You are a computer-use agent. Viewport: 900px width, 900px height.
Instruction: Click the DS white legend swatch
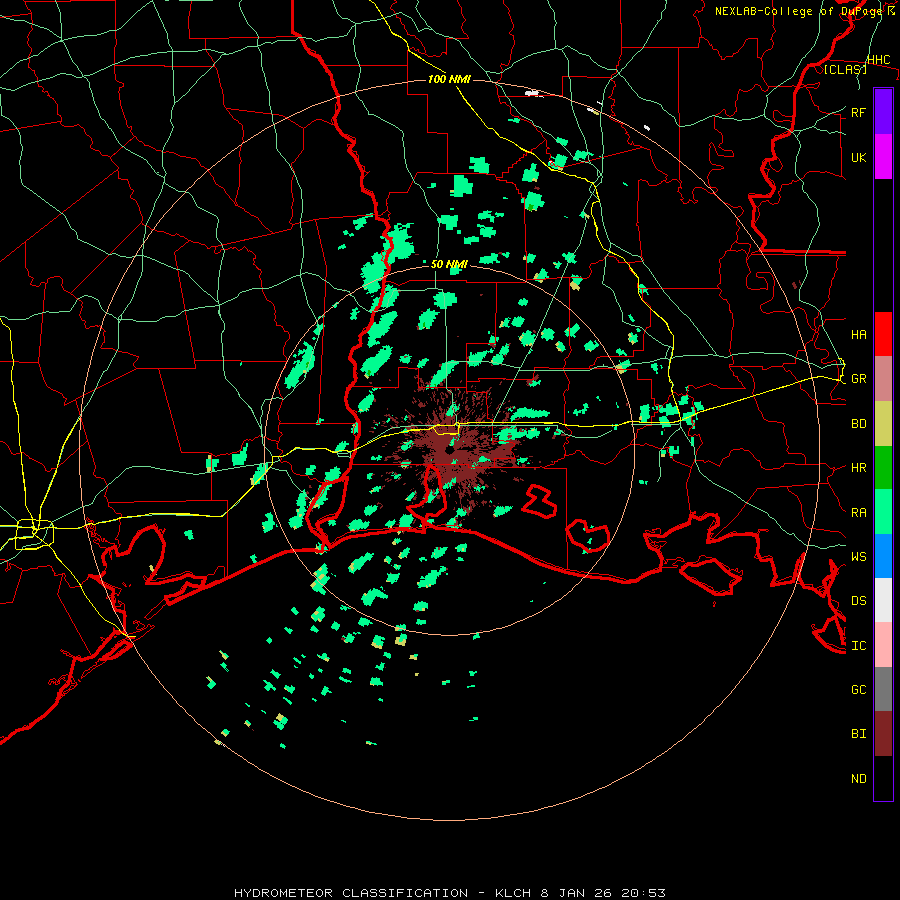click(x=883, y=600)
